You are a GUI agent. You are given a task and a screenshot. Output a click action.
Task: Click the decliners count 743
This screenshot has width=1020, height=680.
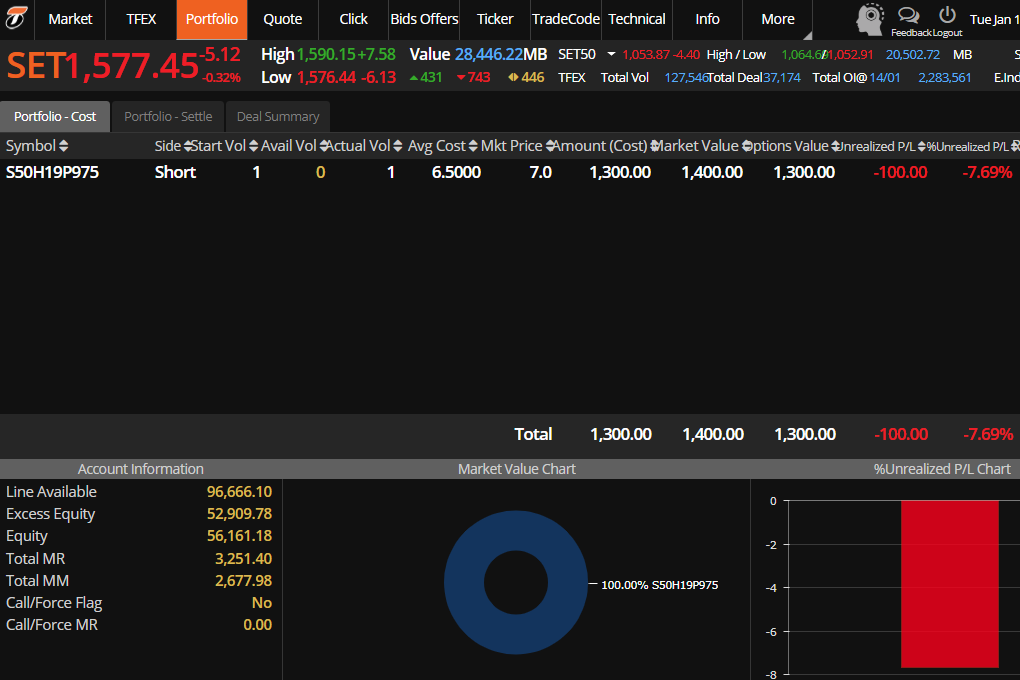coord(479,77)
